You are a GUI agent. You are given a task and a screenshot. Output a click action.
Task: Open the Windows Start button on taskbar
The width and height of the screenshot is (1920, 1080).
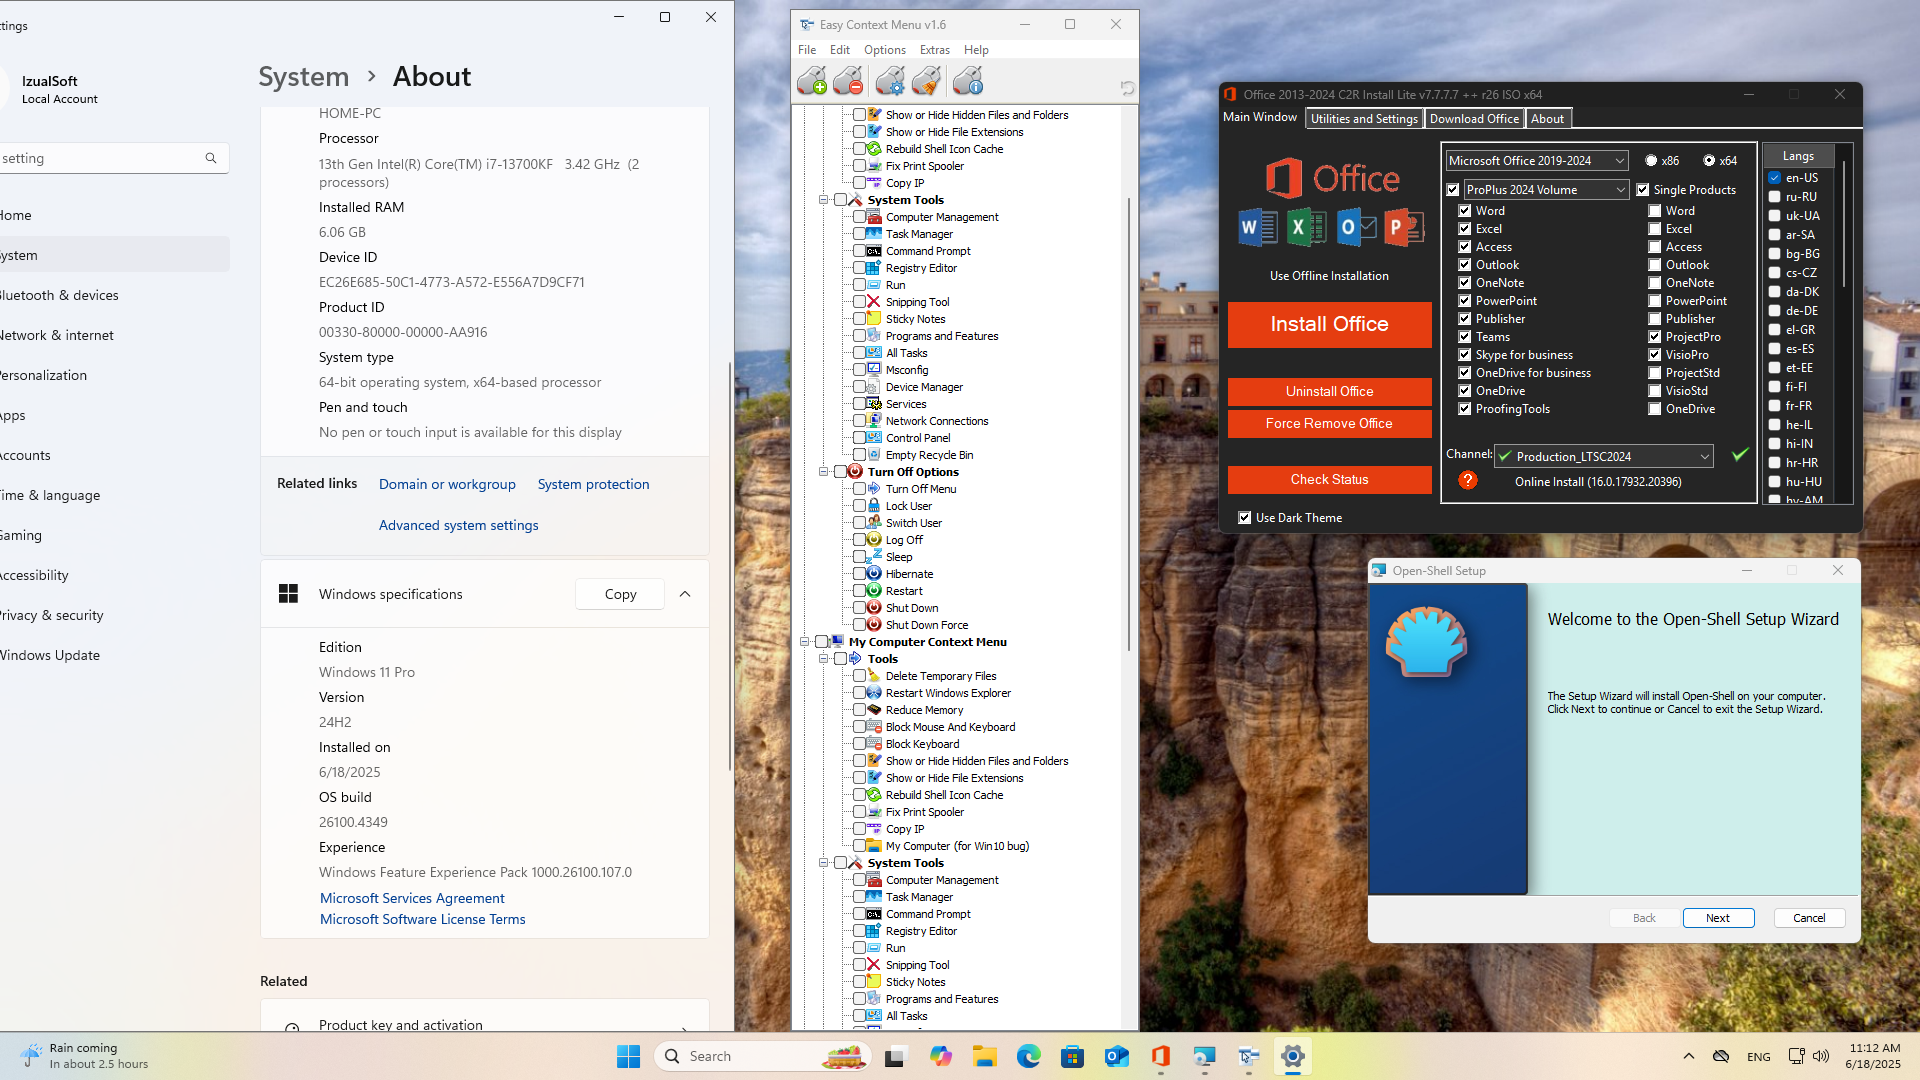pos(628,1056)
